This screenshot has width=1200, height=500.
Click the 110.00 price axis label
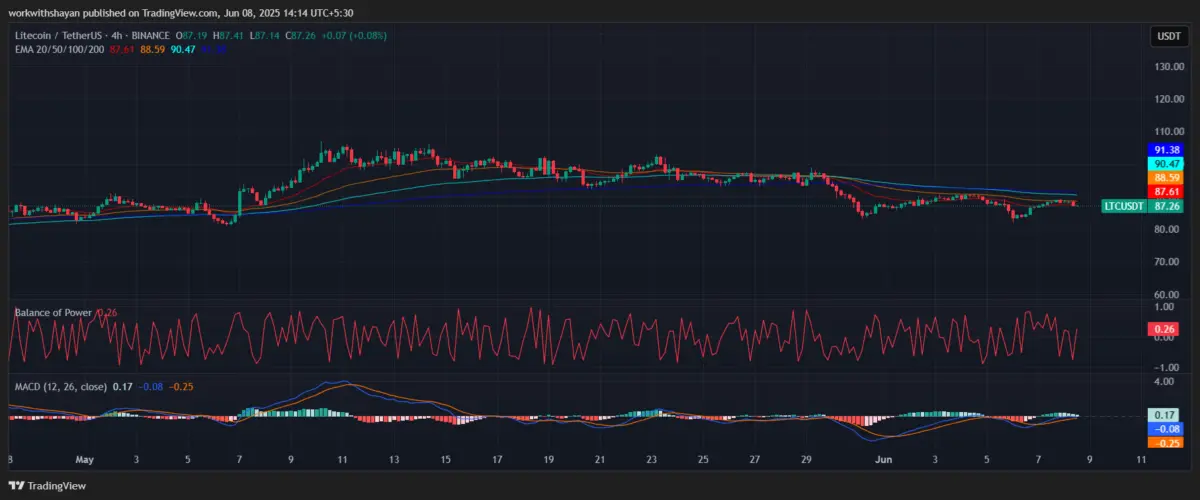(1169, 132)
